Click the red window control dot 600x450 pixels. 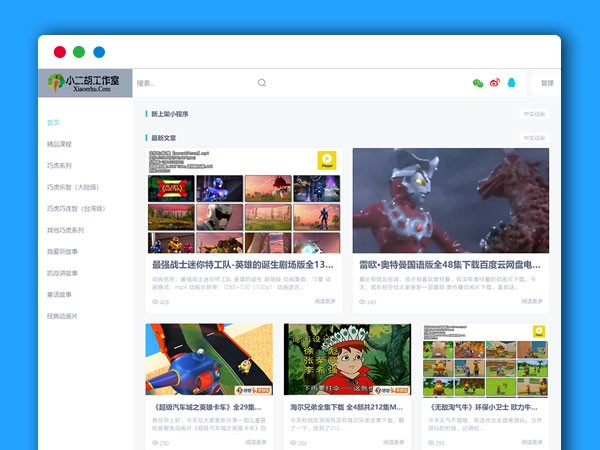(x=60, y=52)
